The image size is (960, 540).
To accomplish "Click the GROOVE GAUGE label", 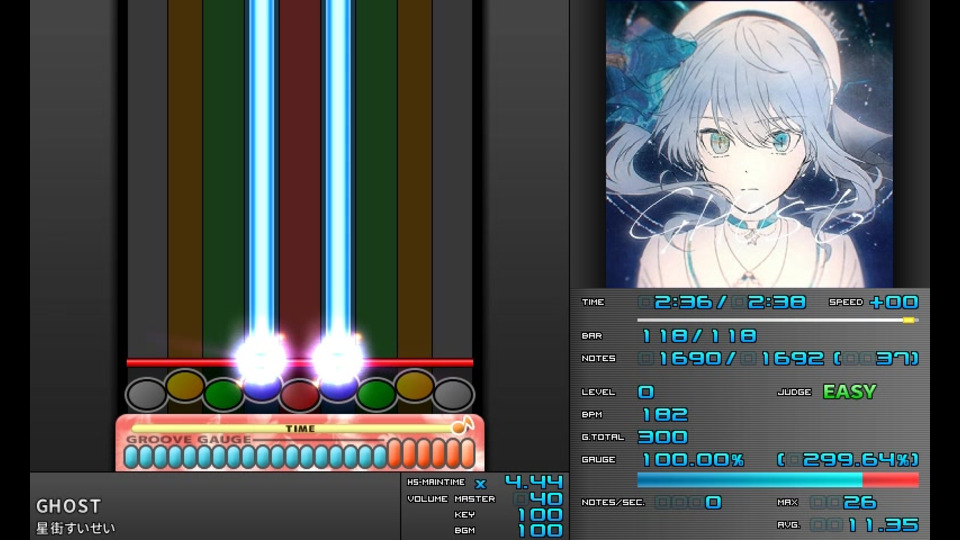I will 189,439.
